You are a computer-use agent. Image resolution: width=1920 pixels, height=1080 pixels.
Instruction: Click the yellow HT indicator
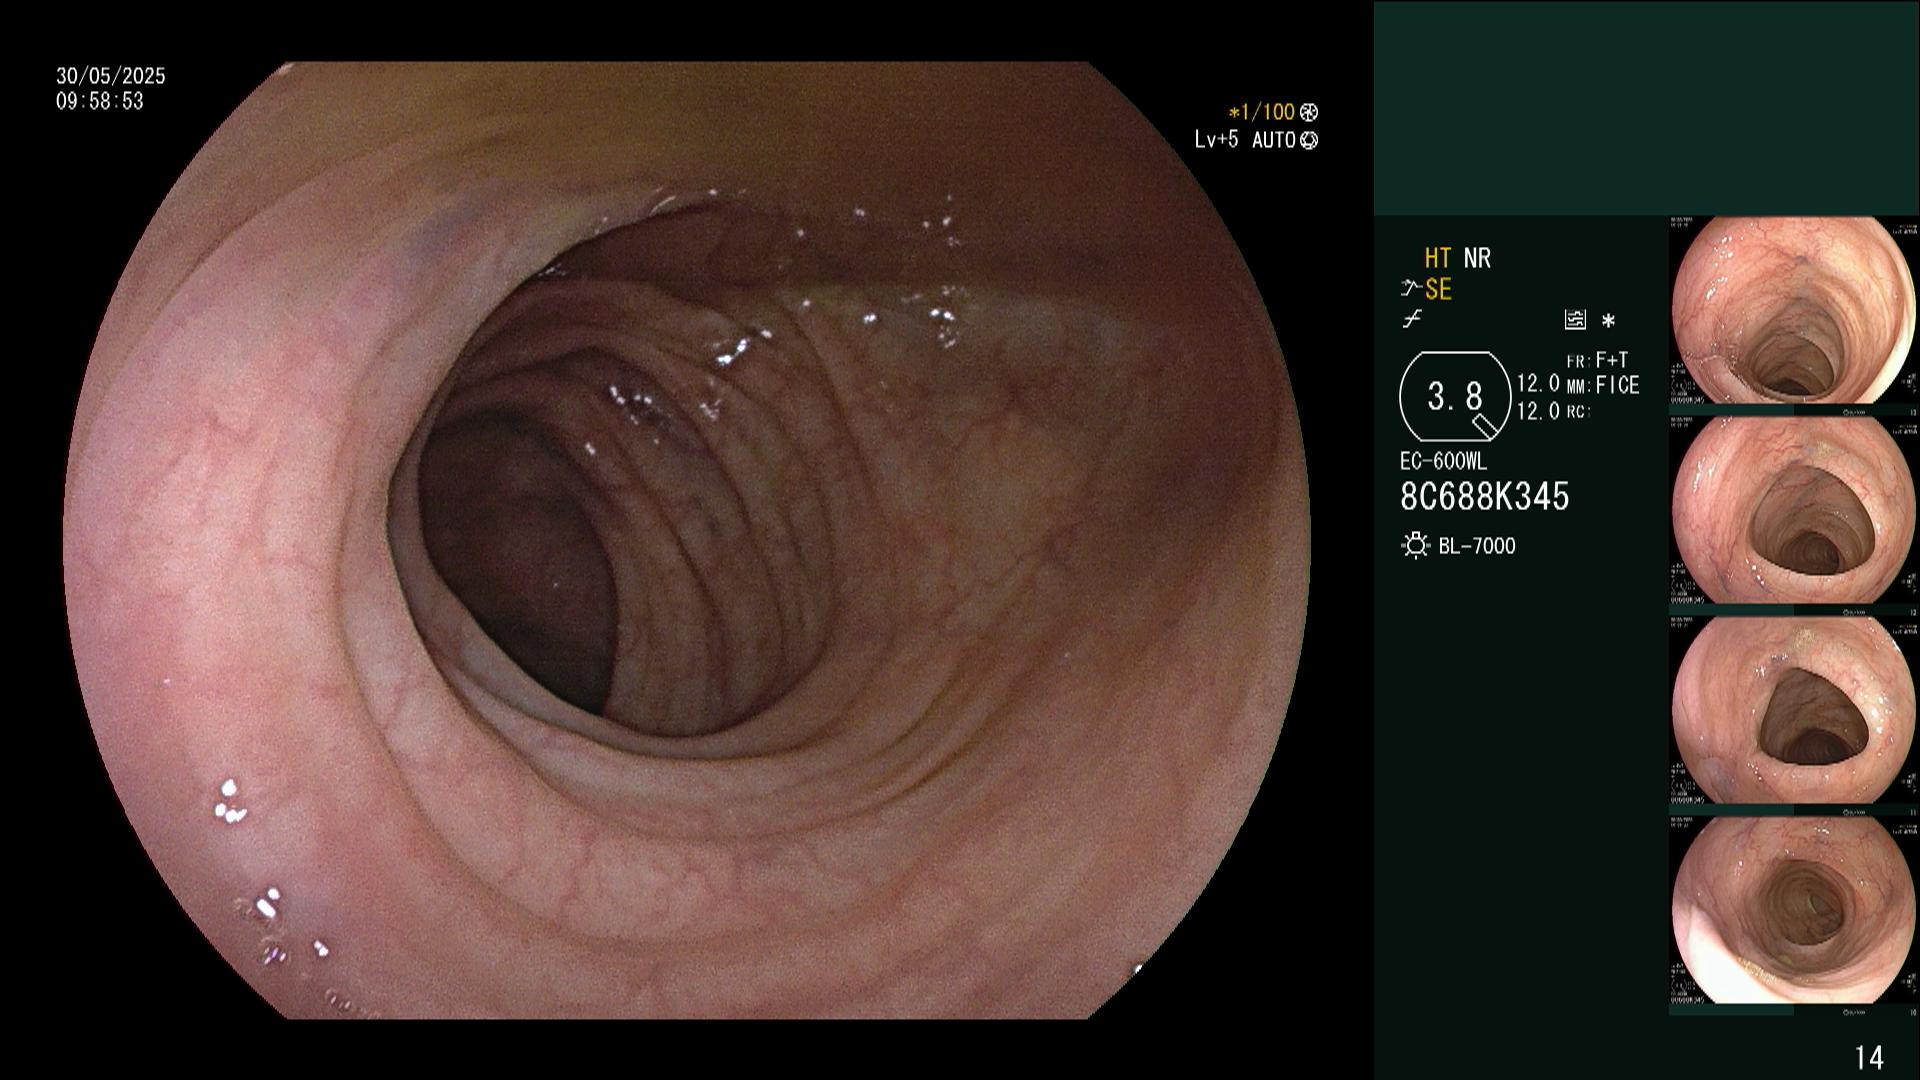1438,258
